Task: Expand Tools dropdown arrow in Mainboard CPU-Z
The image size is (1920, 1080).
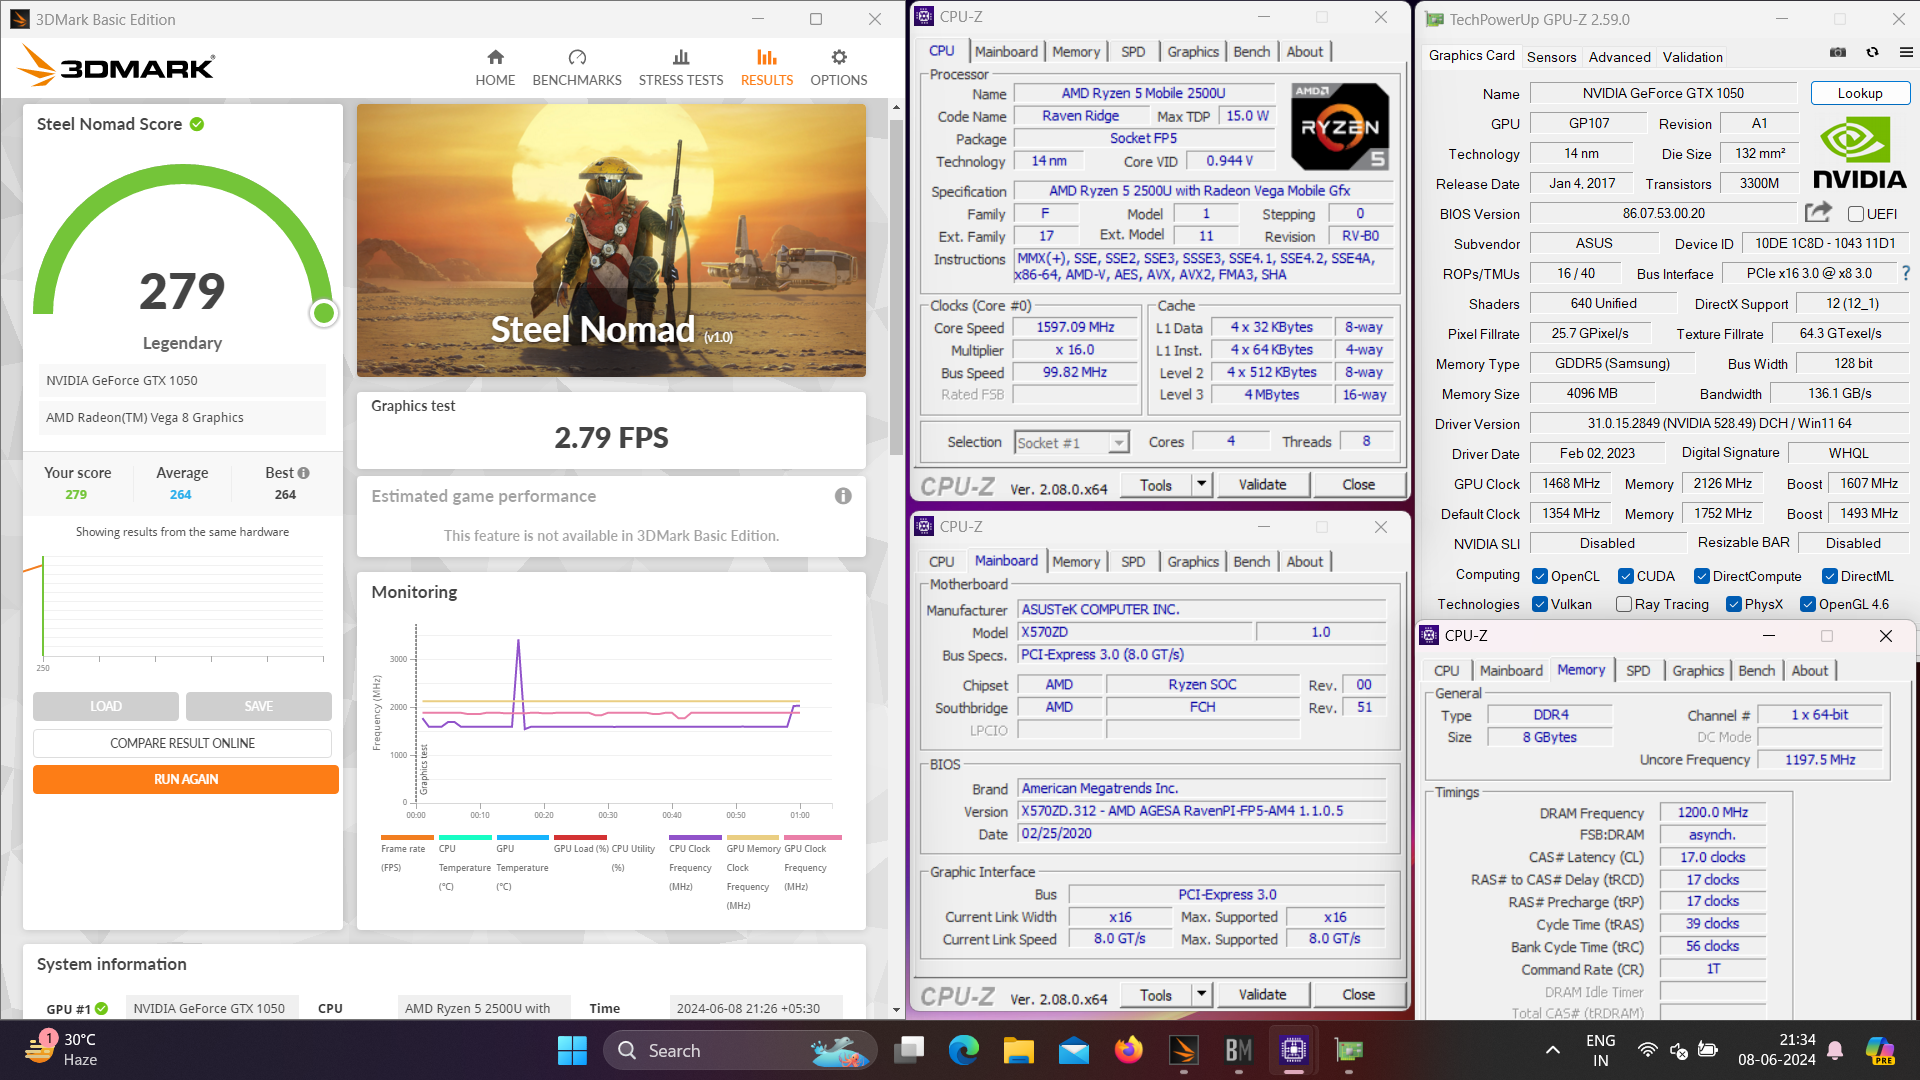Action: 1201,995
